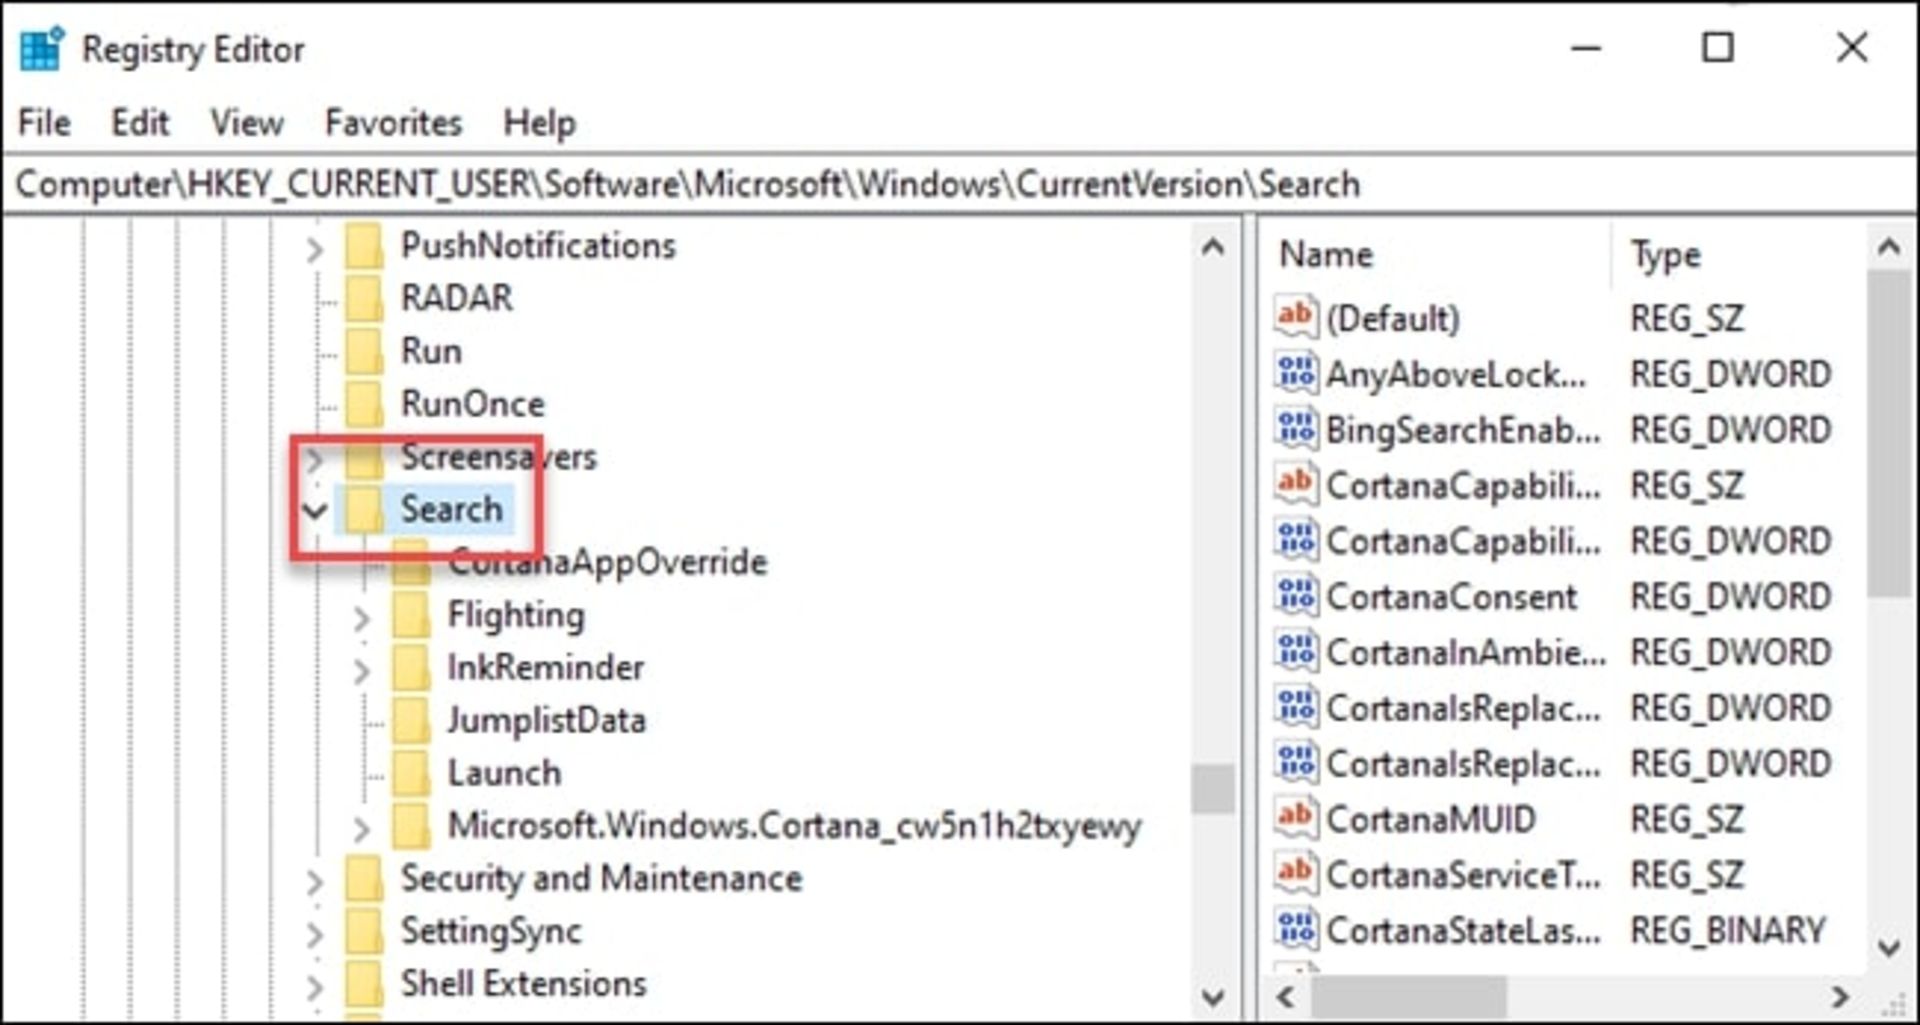Click the values pane horizontal scrollbar thumb
Image resolution: width=1920 pixels, height=1025 pixels.
point(1408,996)
